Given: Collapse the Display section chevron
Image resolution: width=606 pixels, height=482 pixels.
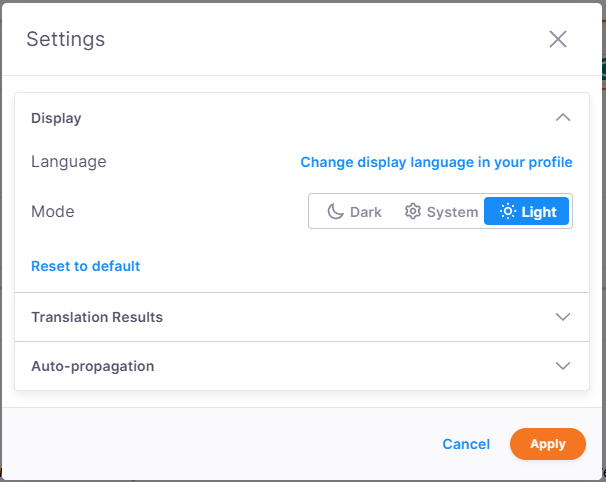Looking at the screenshot, I should (x=563, y=118).
